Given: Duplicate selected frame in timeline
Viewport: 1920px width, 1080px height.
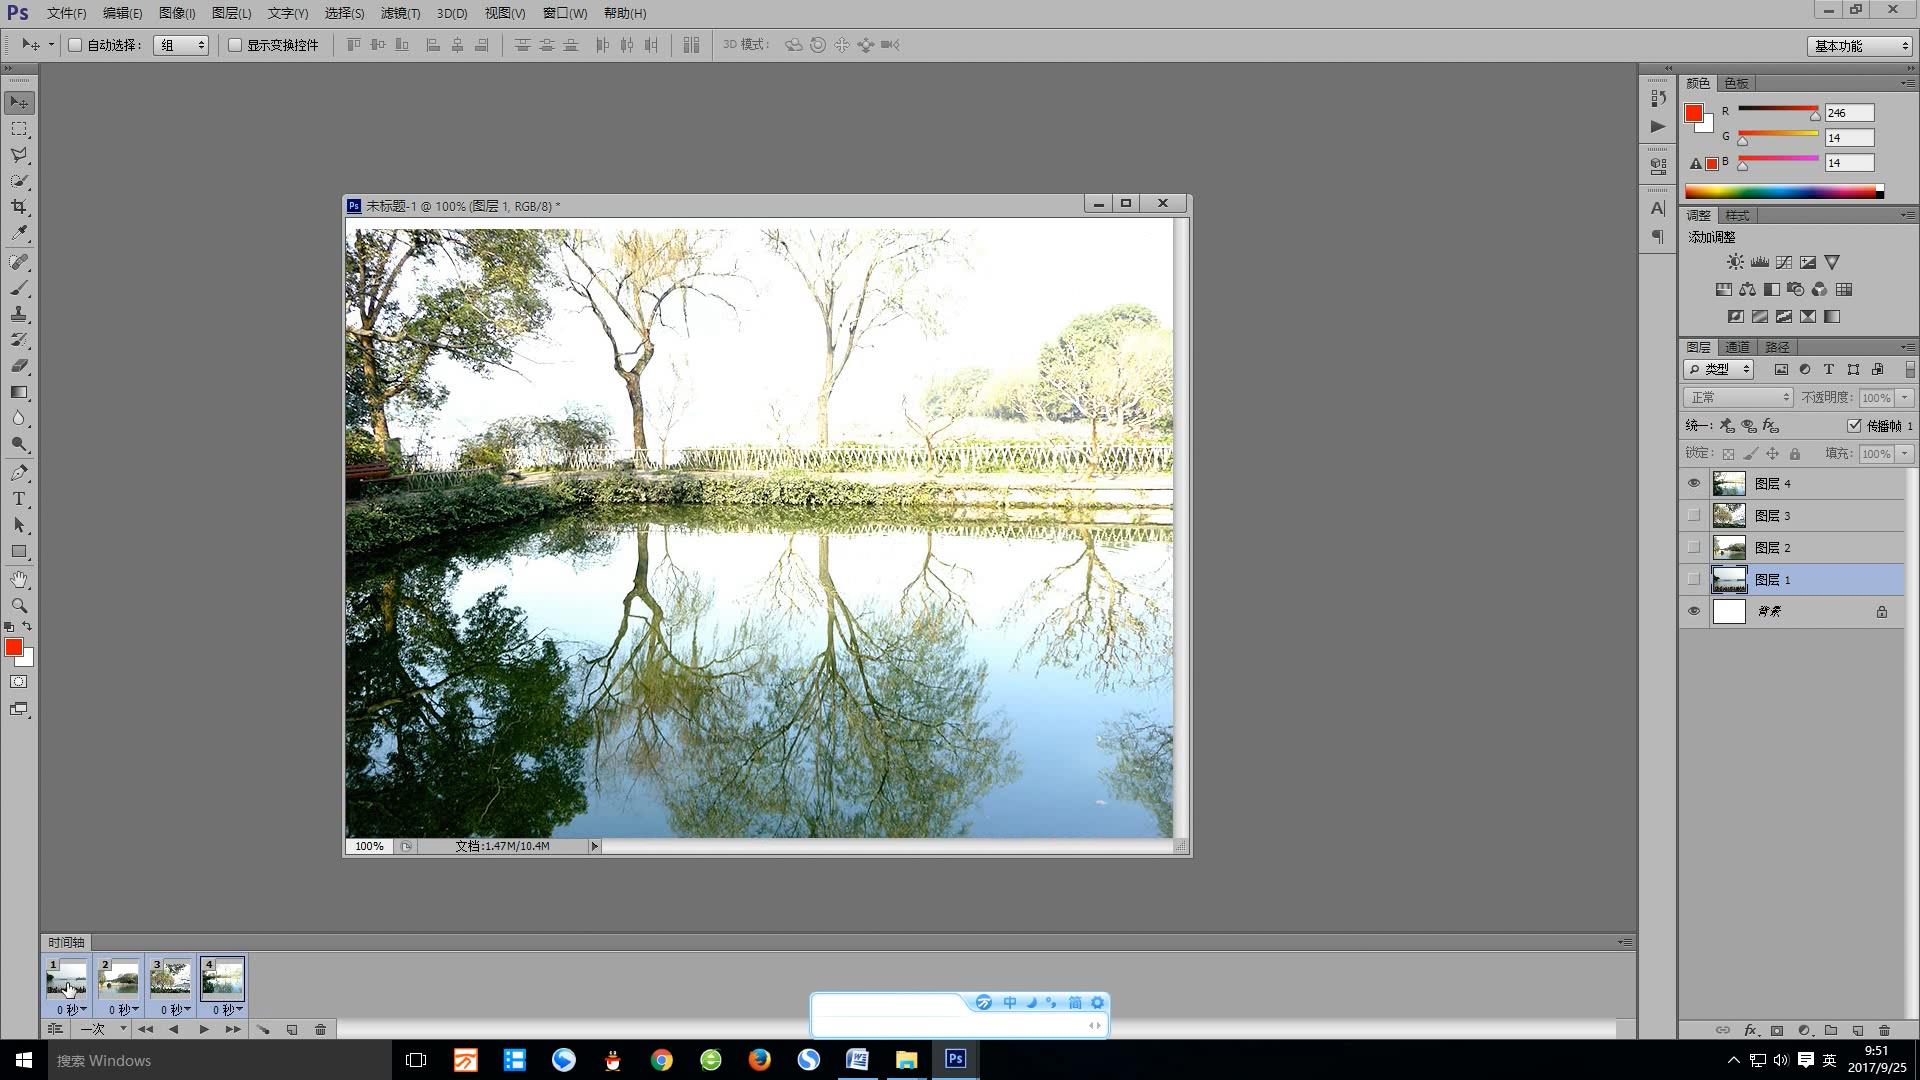Looking at the screenshot, I should click(292, 1029).
